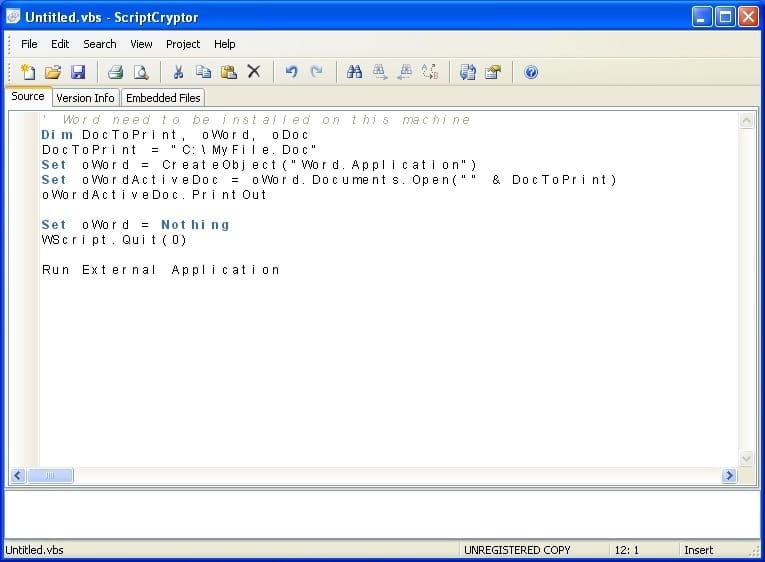Open the View menu
This screenshot has height=562, width=765.
(141, 44)
